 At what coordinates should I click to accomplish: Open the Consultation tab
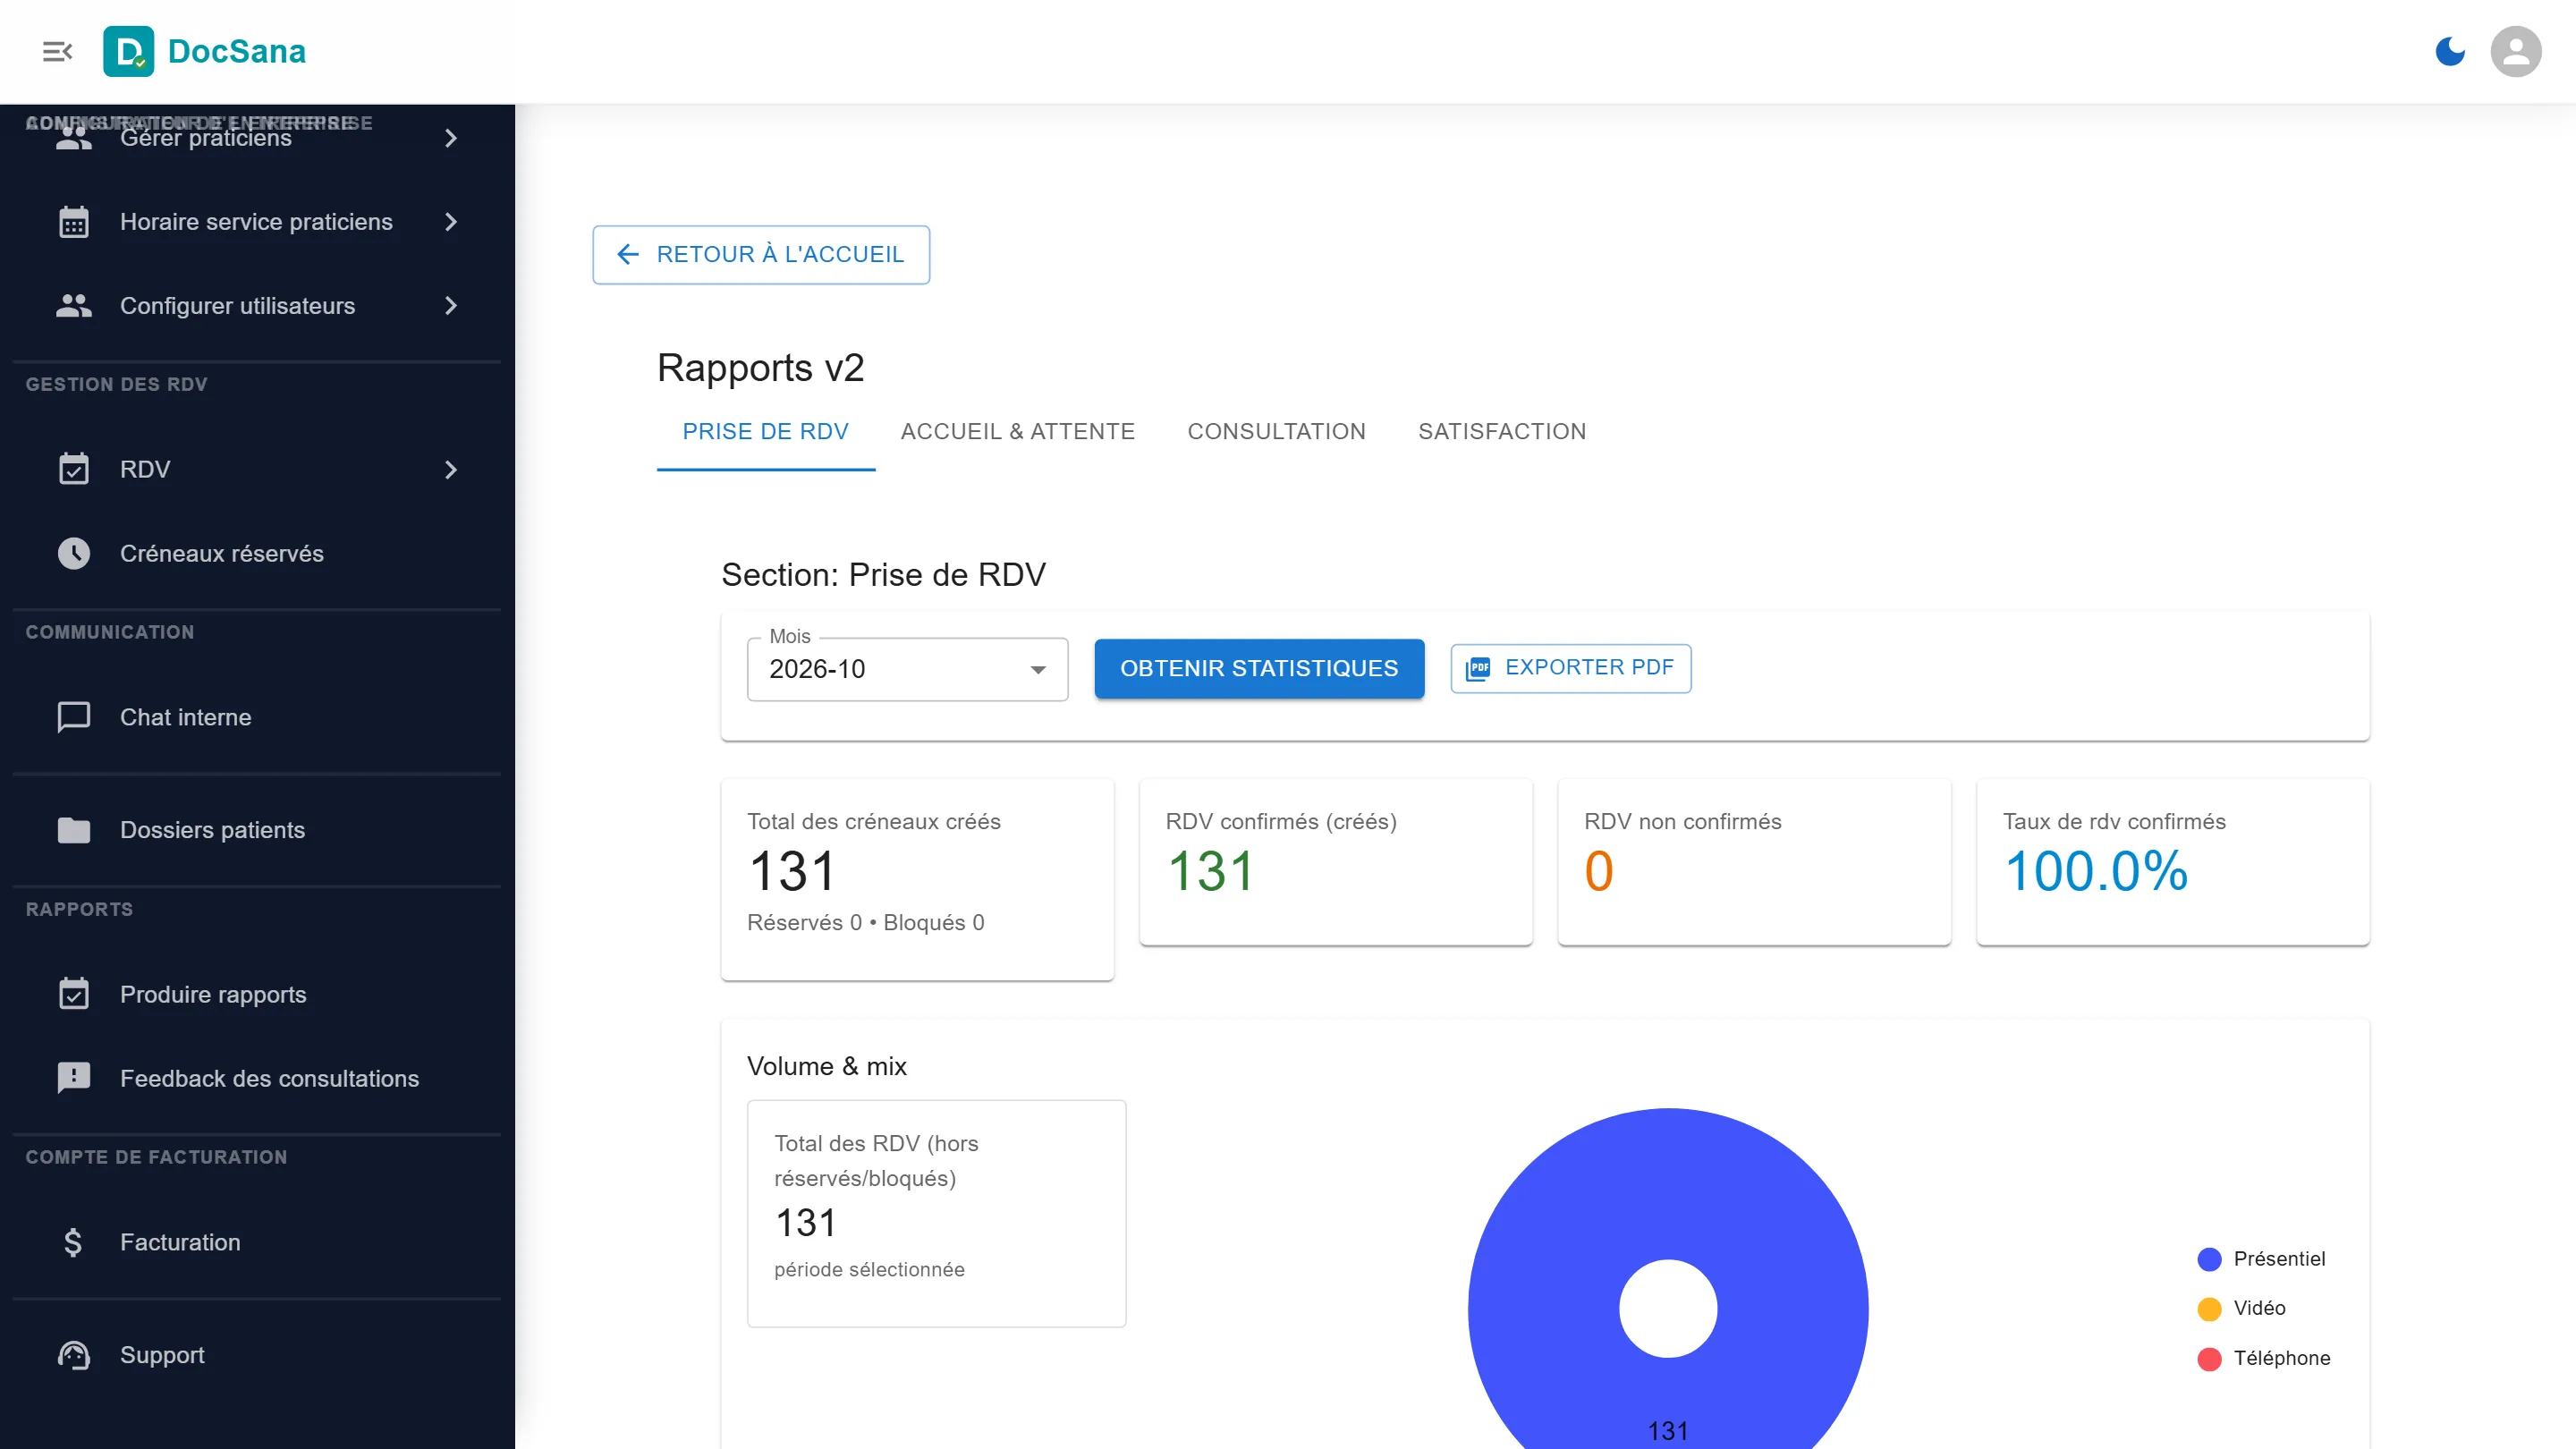pyautogui.click(x=1276, y=432)
